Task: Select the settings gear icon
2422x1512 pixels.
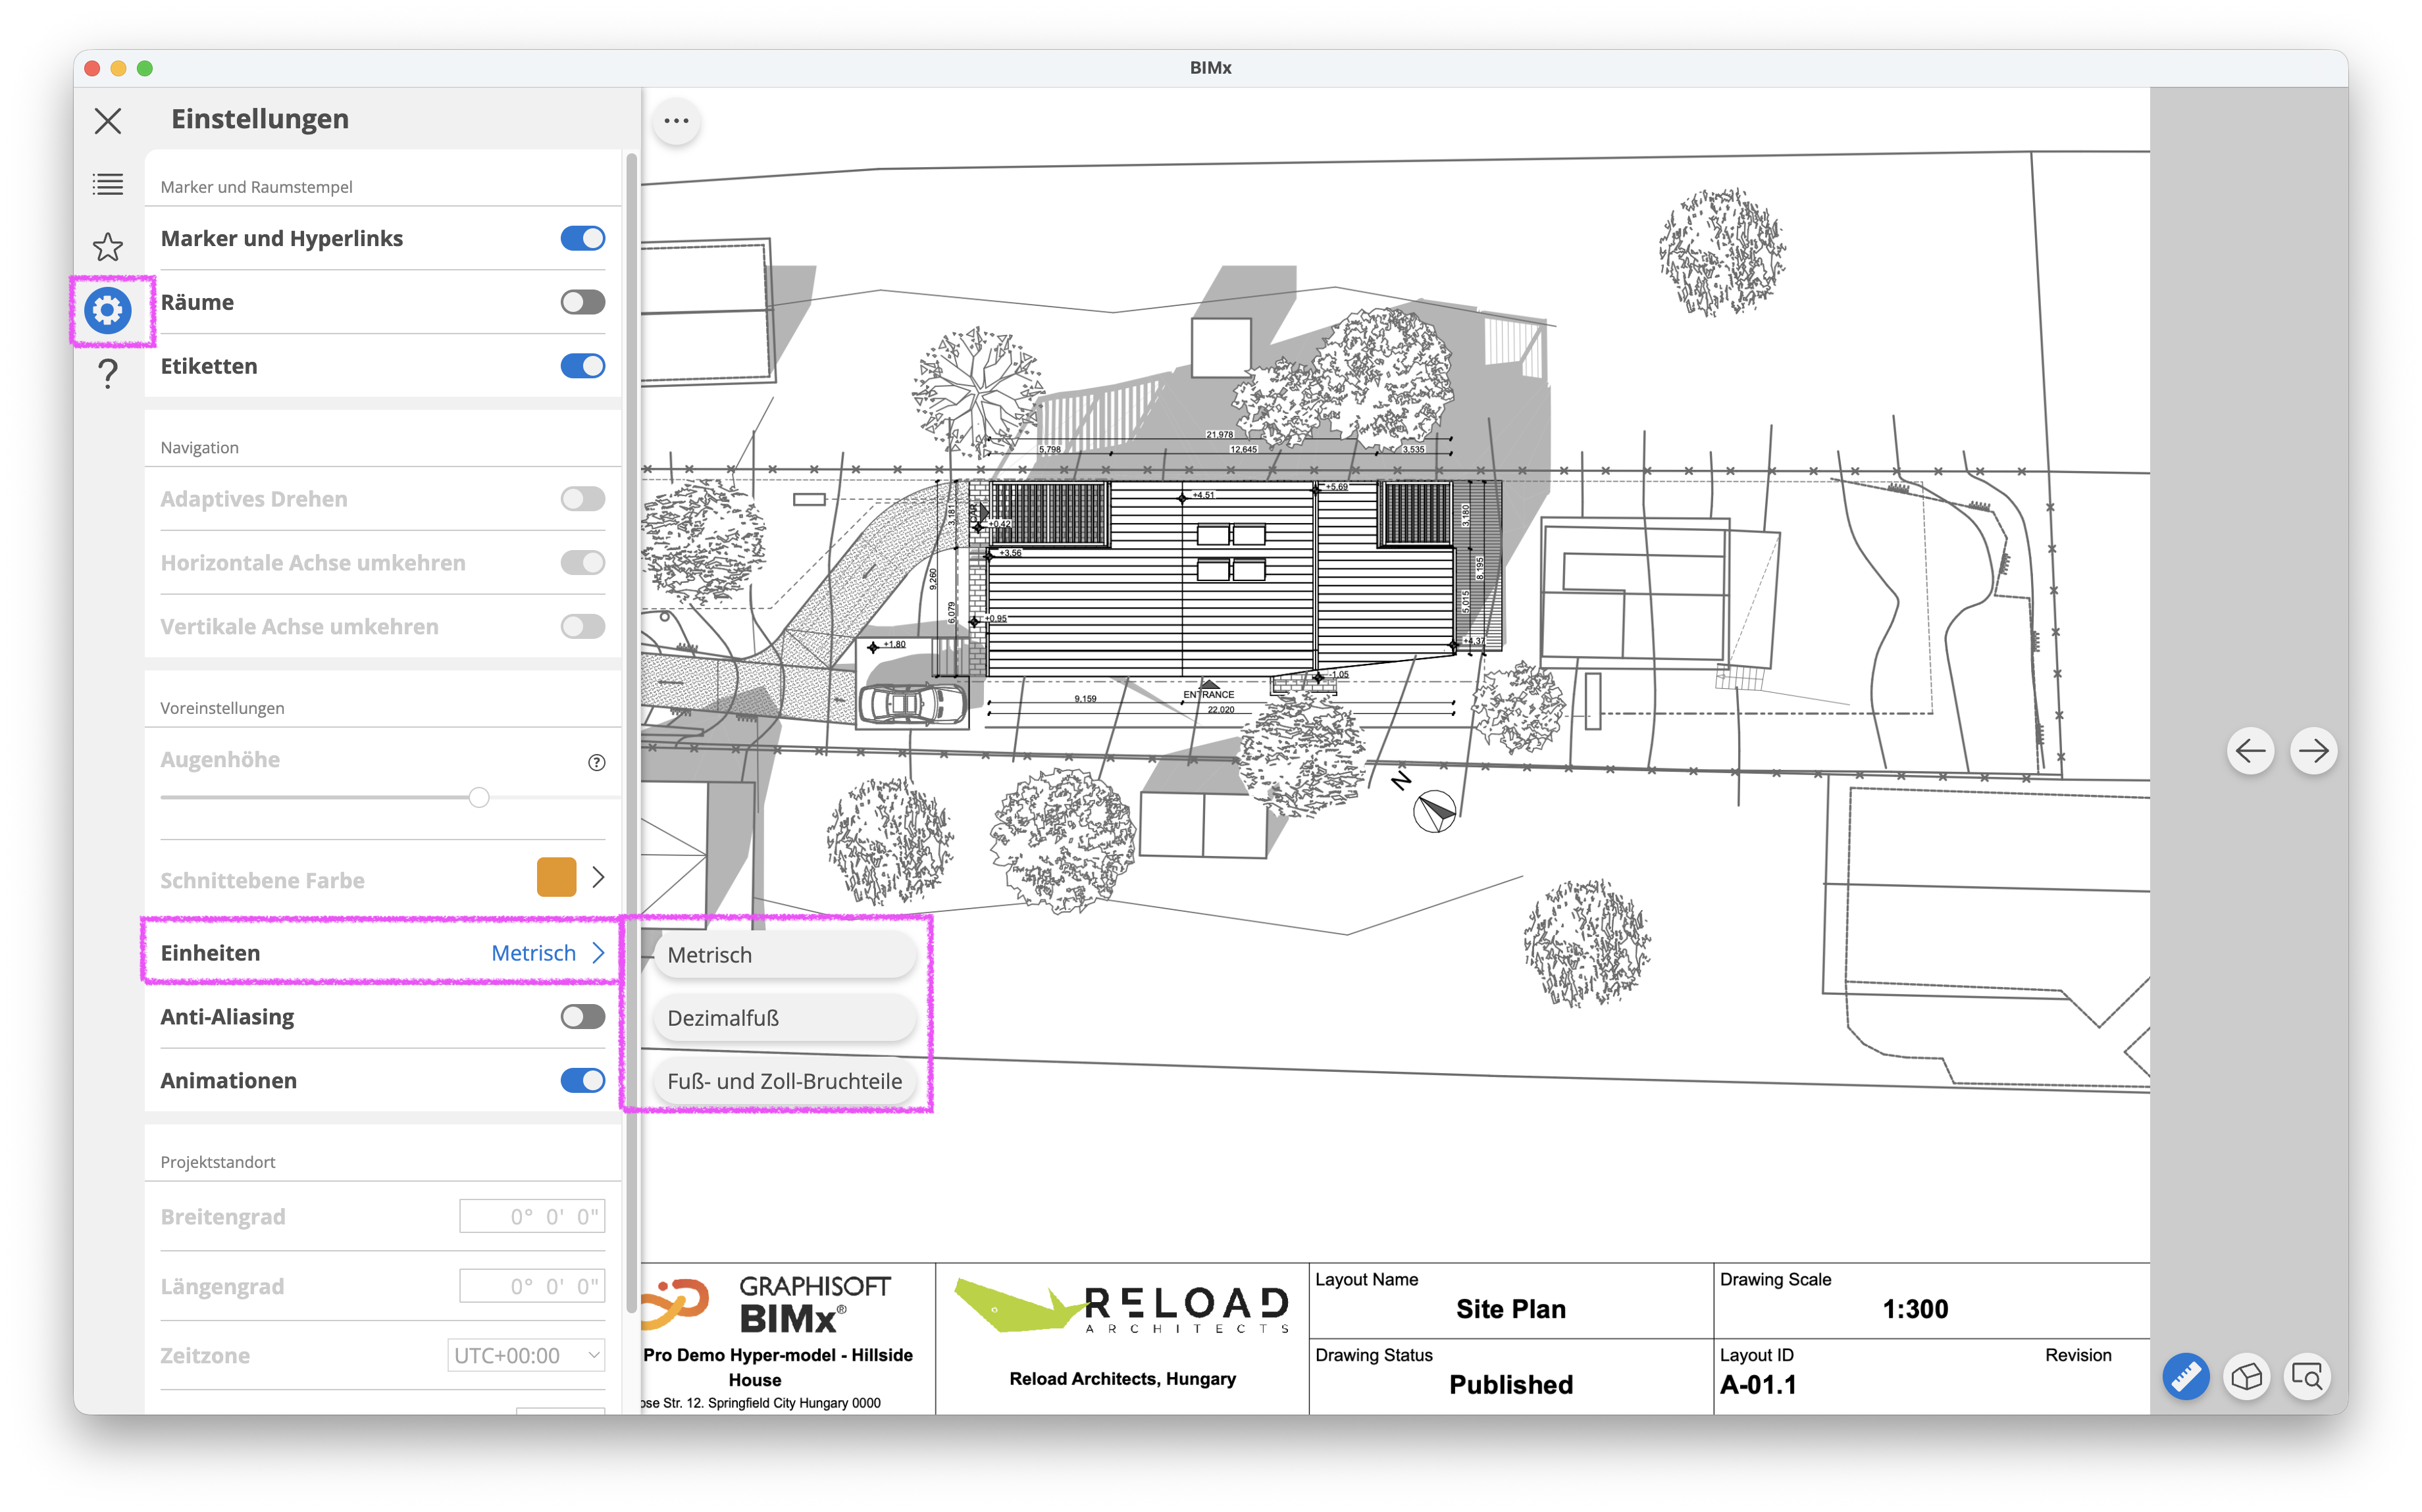Action: point(108,310)
